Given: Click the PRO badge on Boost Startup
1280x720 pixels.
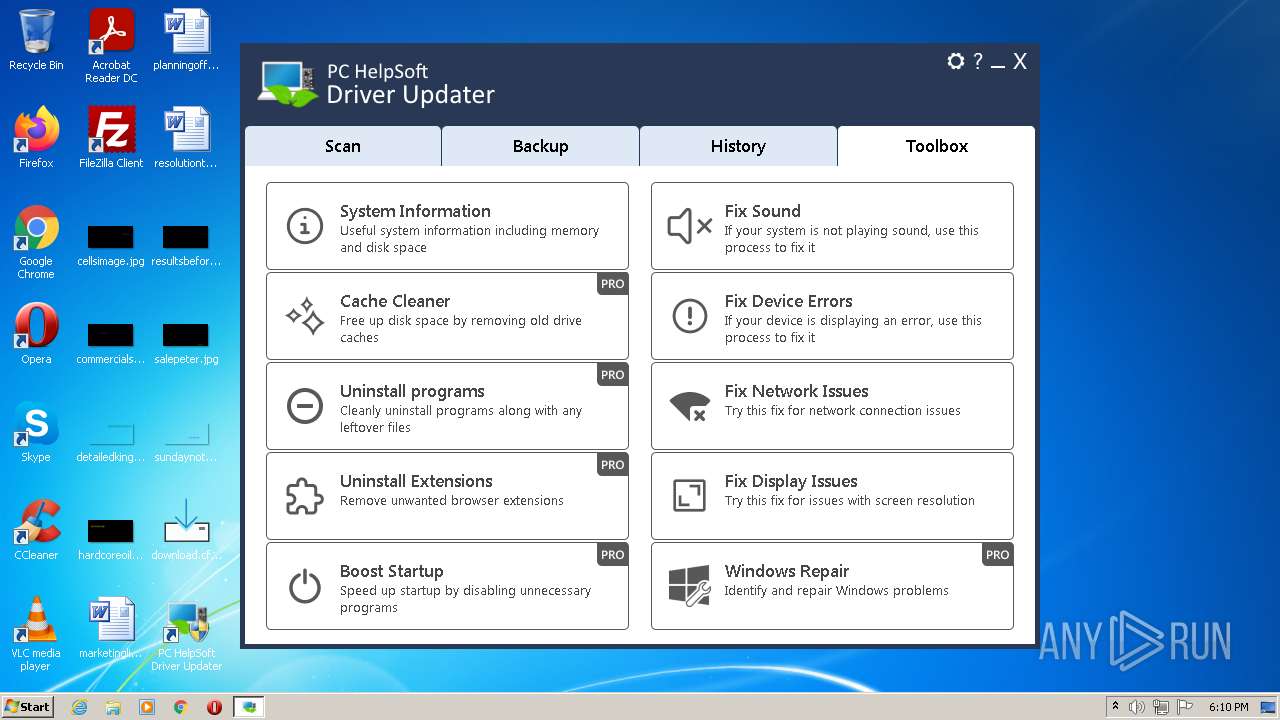Looking at the screenshot, I should (612, 554).
